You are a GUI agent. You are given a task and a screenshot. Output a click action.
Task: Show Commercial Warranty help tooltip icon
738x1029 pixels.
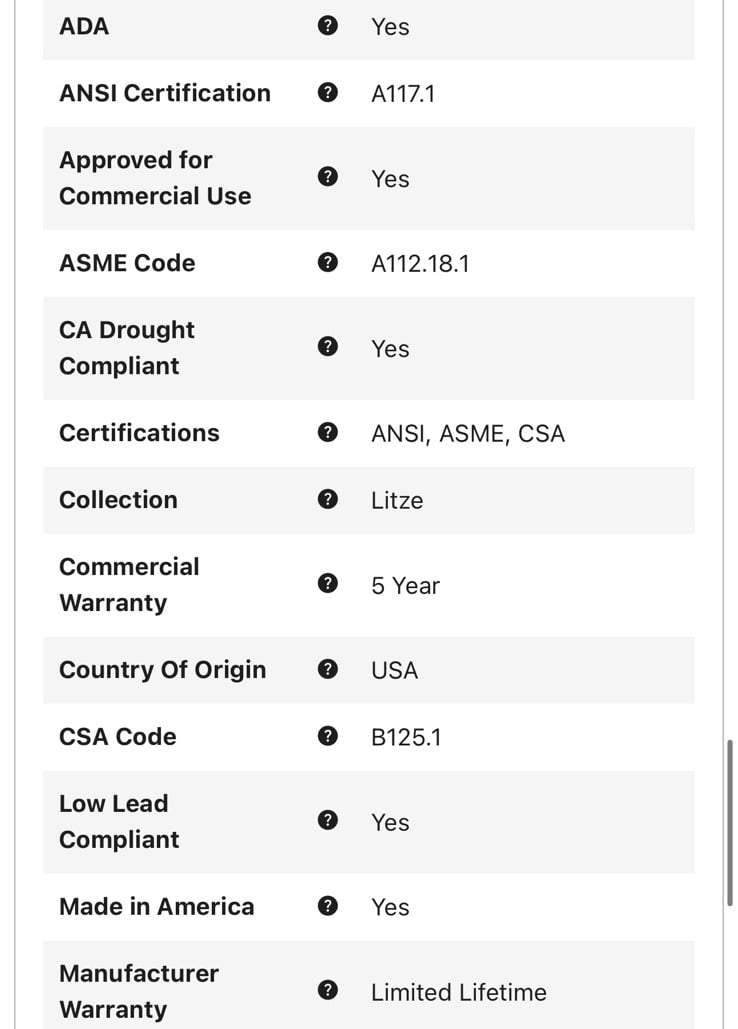pyautogui.click(x=327, y=583)
